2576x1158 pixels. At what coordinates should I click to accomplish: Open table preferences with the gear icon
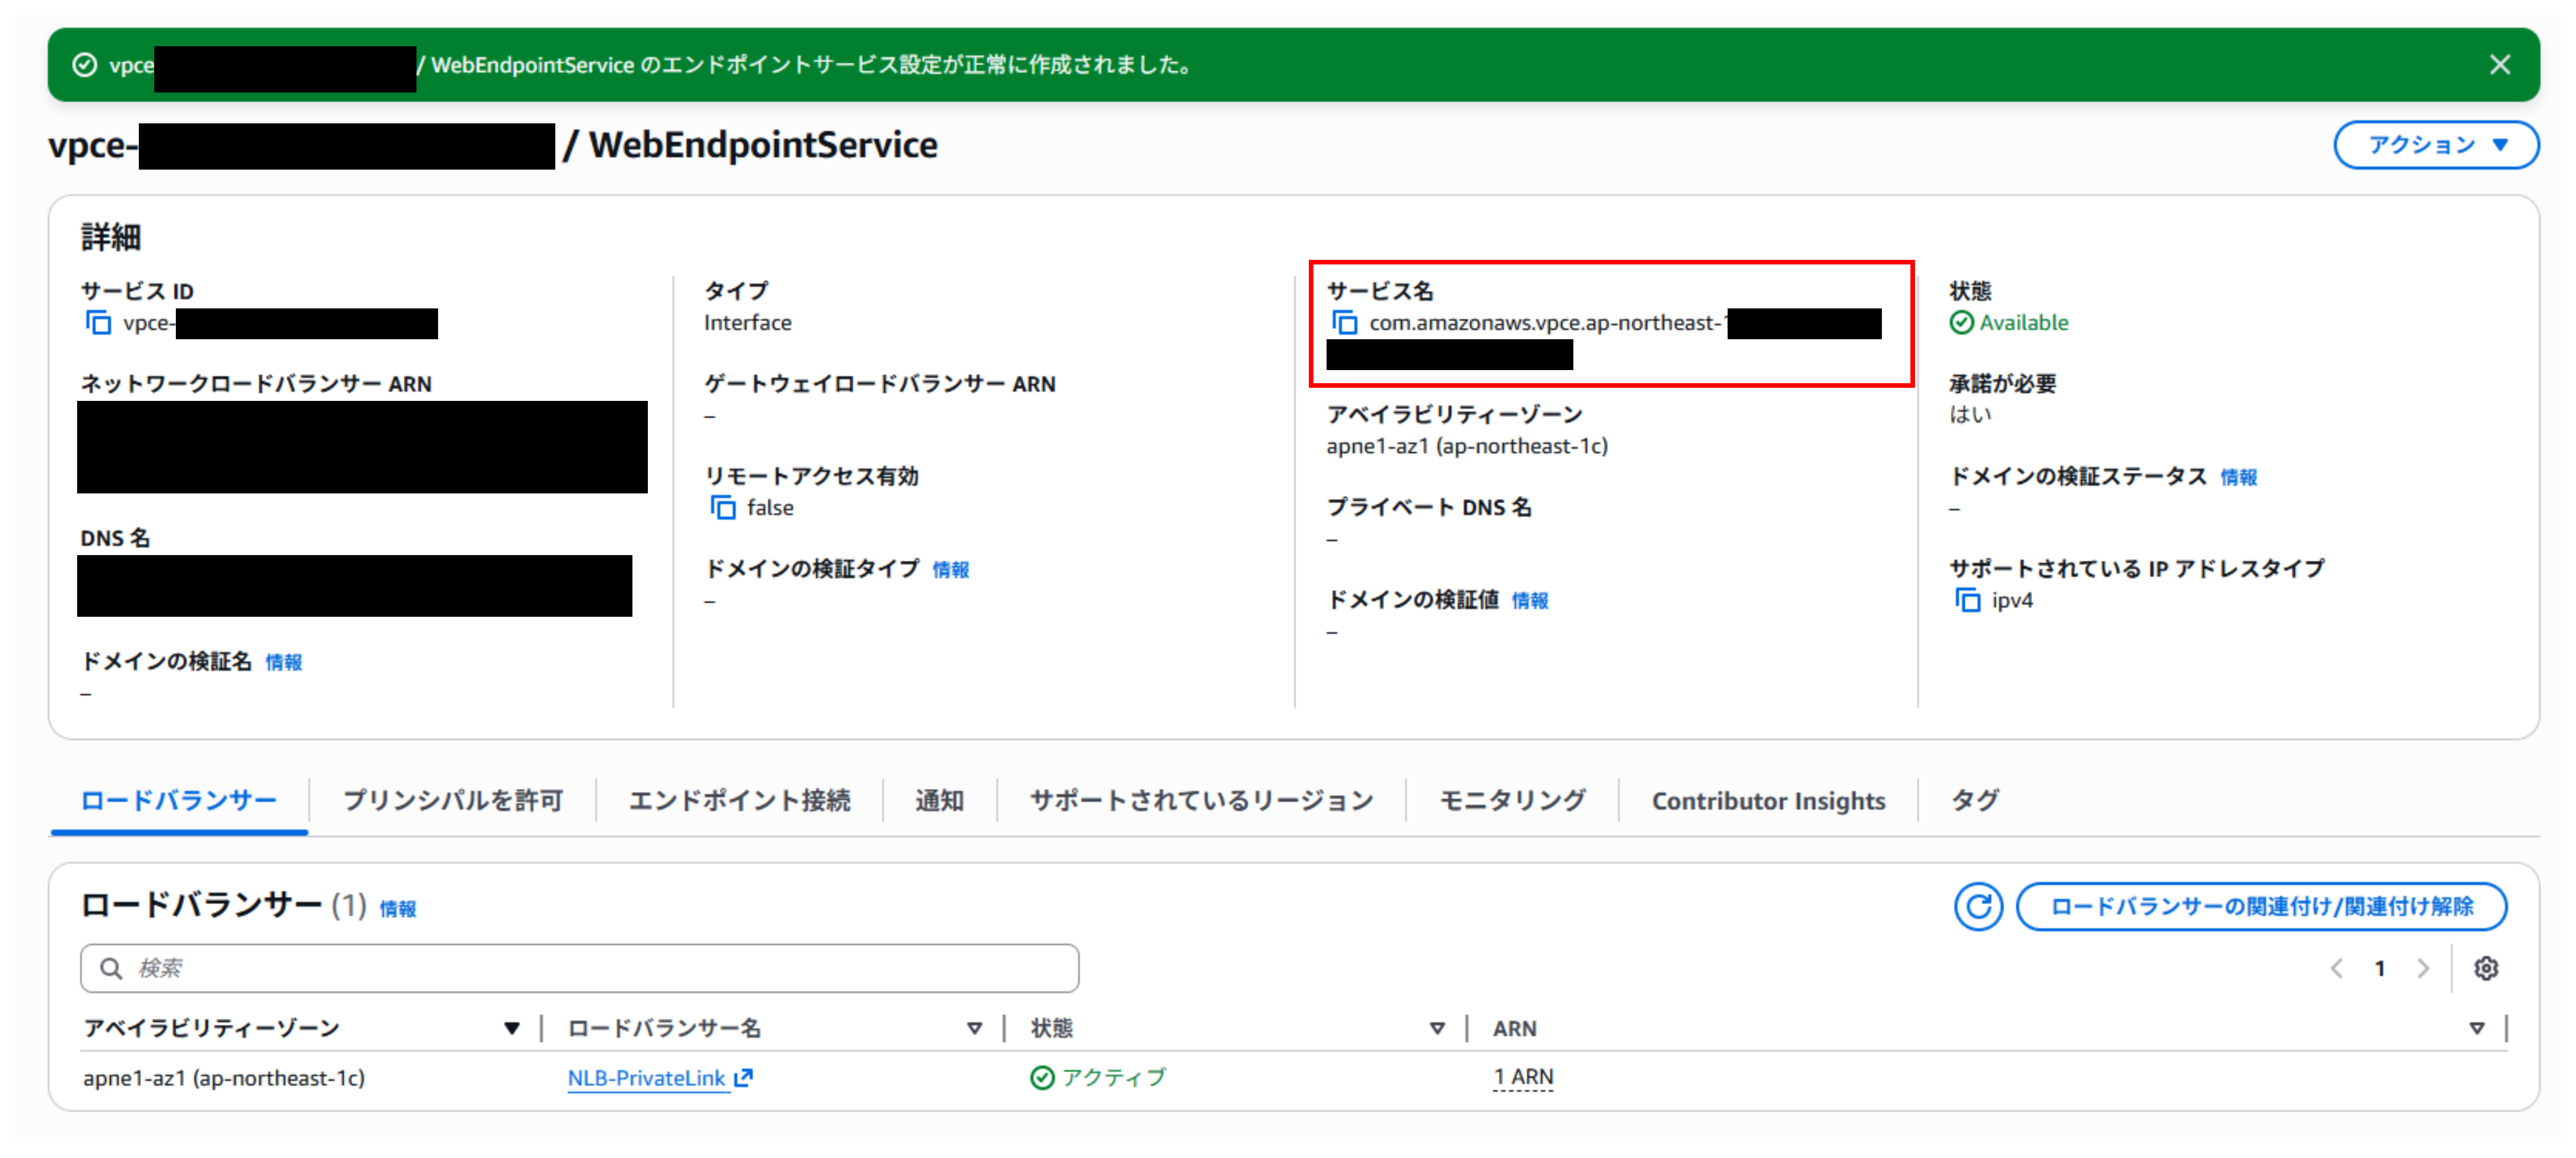click(x=2487, y=968)
